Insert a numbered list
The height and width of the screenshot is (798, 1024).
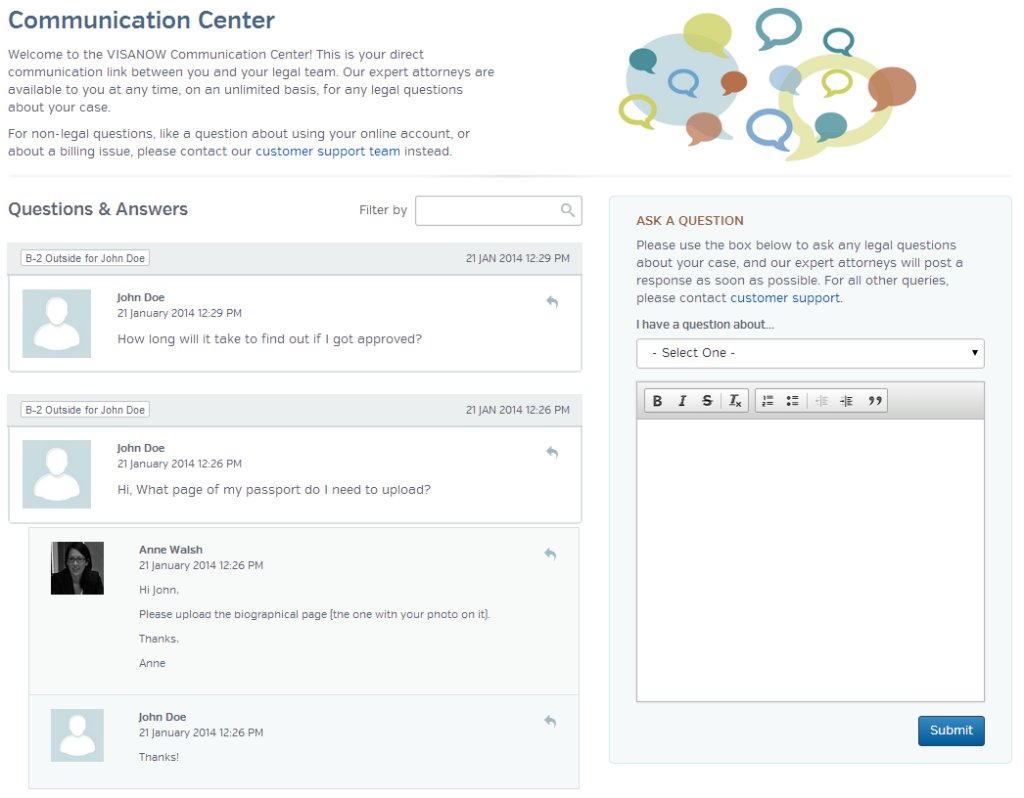tap(768, 401)
